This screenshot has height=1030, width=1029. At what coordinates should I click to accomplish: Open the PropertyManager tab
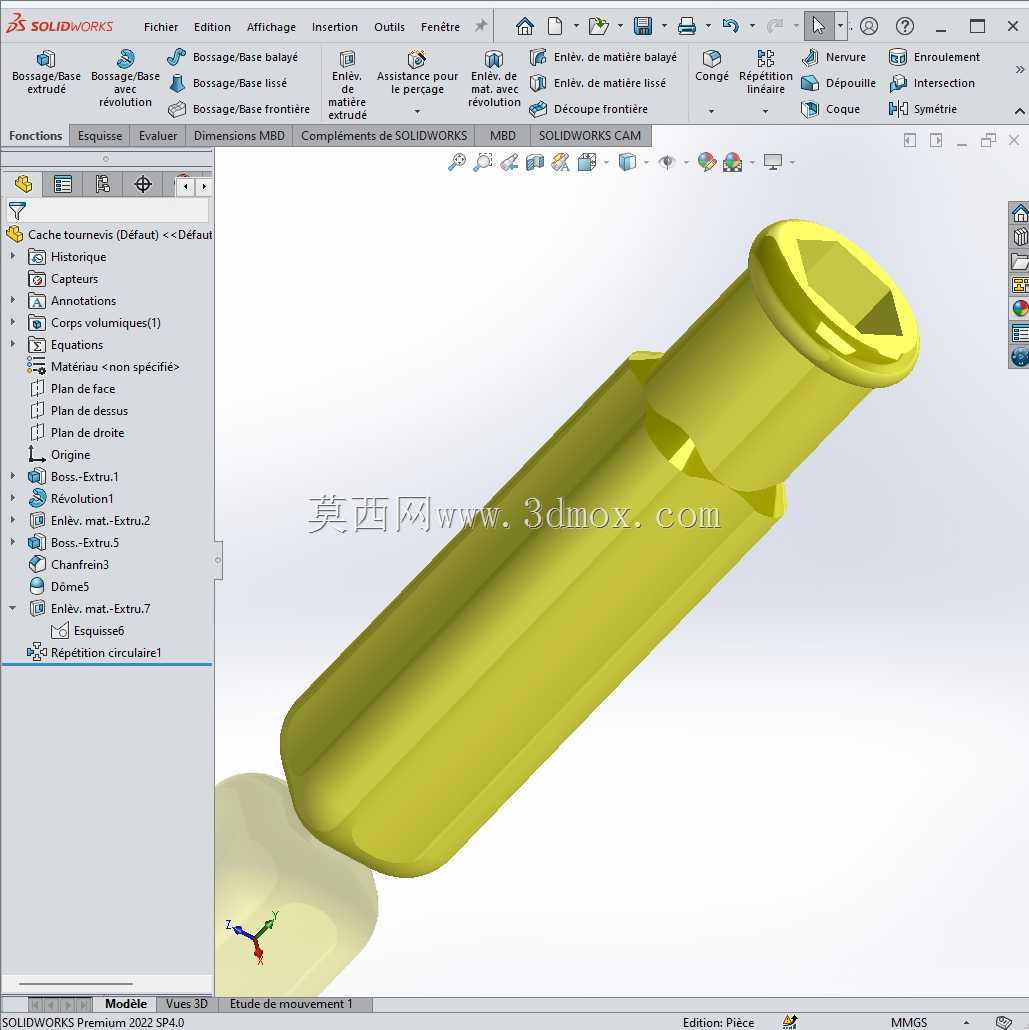(63, 185)
